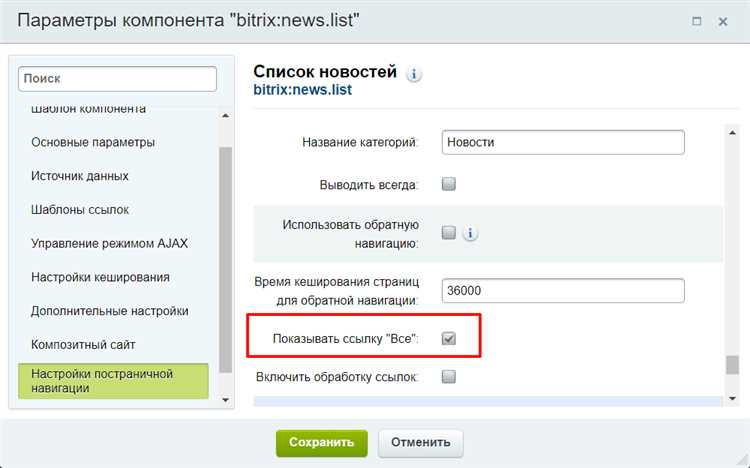Screen dimensions: 750x468
Task: Focus the Поиск search field
Action: pyautogui.click(x=117, y=78)
